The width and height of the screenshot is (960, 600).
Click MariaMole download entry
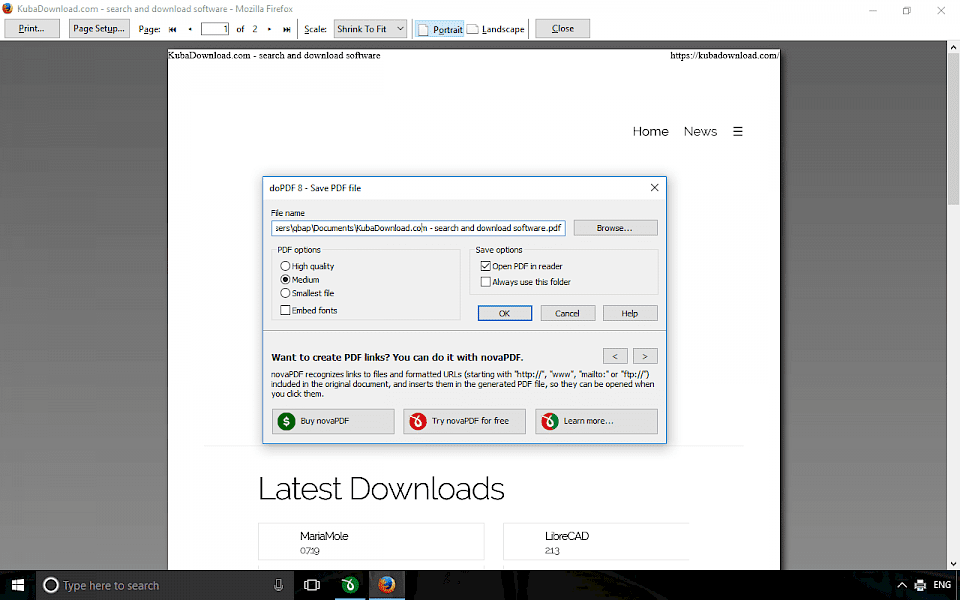coord(371,541)
